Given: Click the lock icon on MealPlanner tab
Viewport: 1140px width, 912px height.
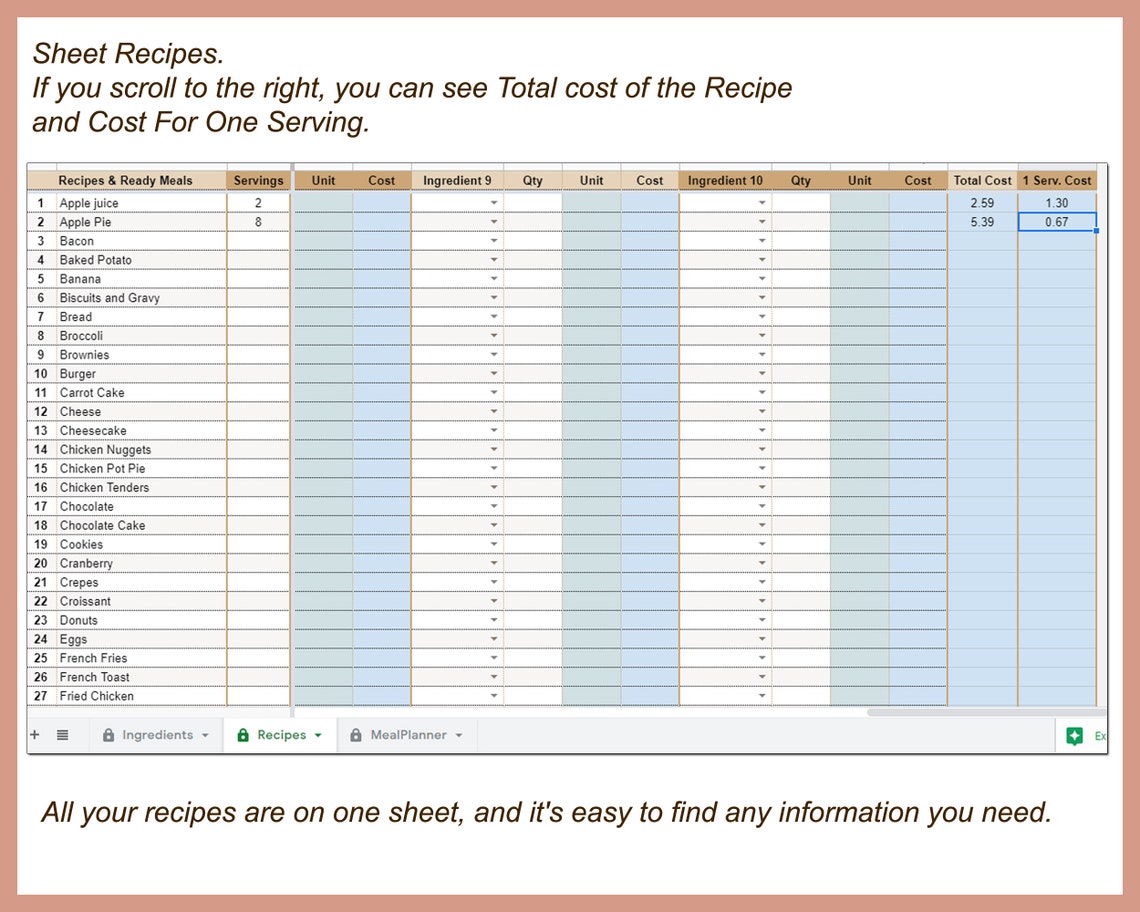Looking at the screenshot, I should pos(356,734).
